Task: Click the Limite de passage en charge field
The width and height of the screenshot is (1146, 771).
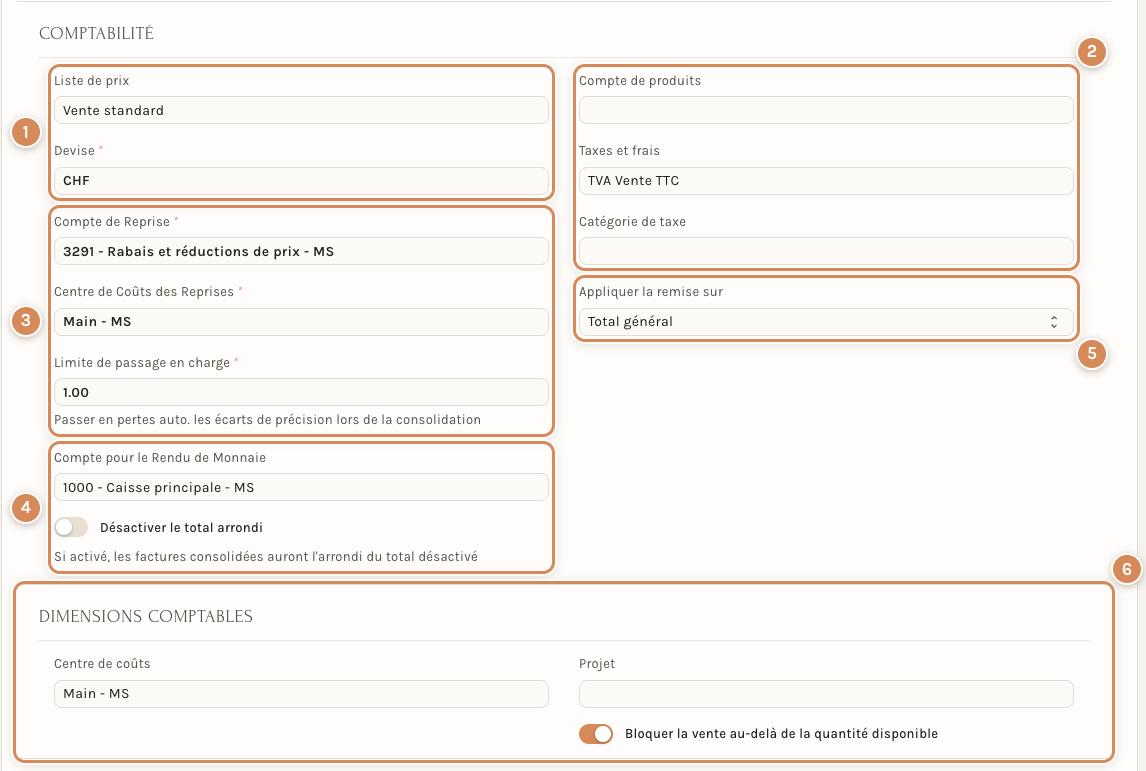Action: pos(301,392)
